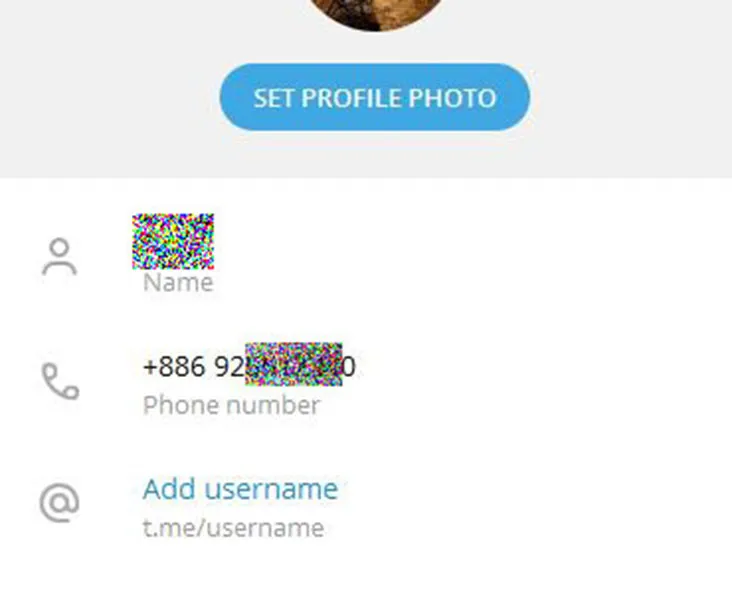Click the t.me/username caption
Screen dimensions: 732x592
pos(233,528)
